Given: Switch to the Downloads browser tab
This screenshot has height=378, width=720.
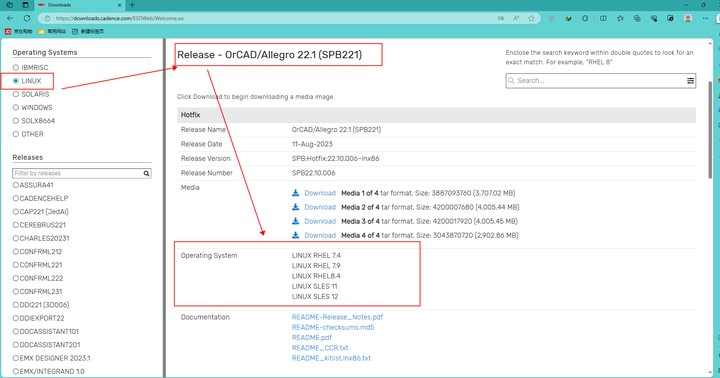Looking at the screenshot, I should [x=79, y=5].
